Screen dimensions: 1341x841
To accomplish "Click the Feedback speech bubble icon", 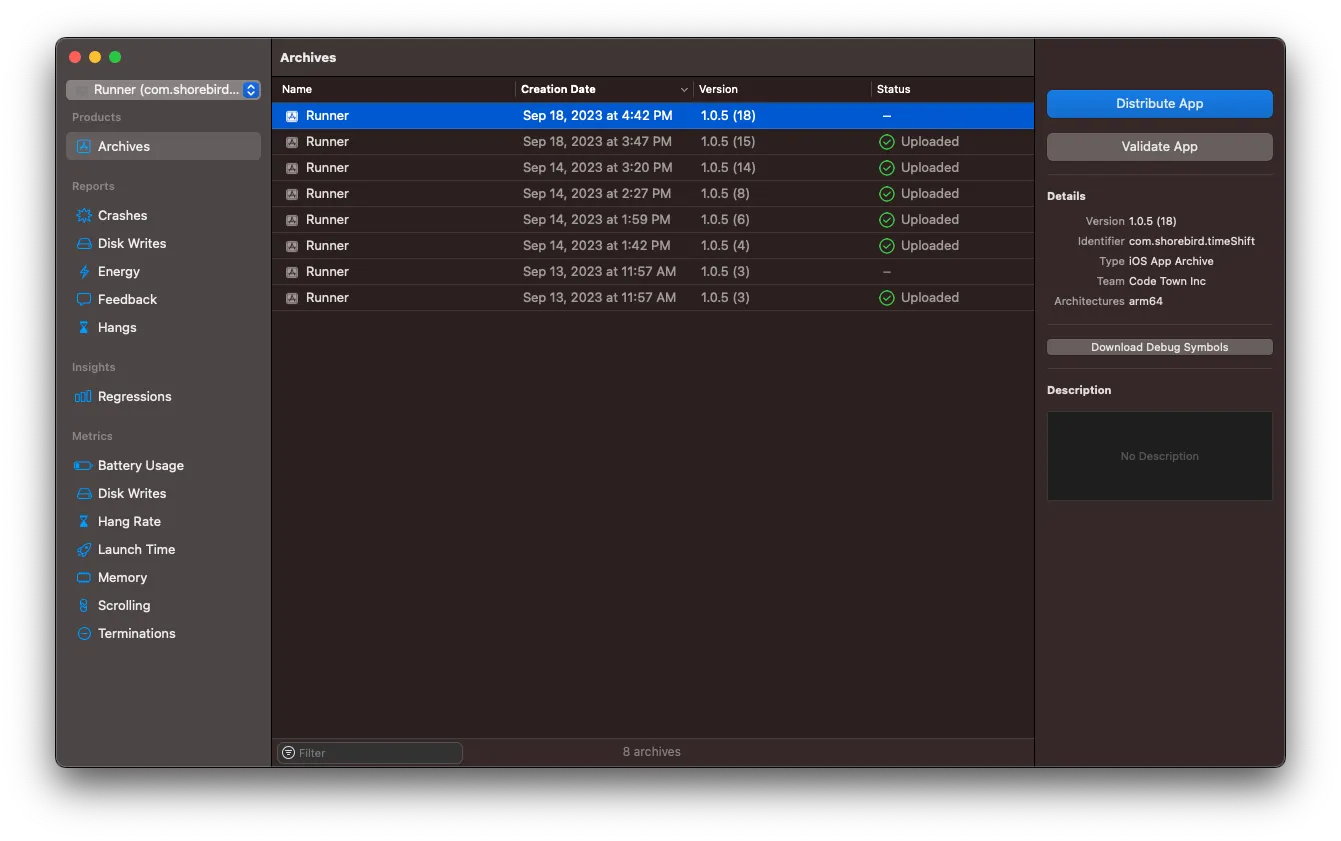I will coord(84,299).
